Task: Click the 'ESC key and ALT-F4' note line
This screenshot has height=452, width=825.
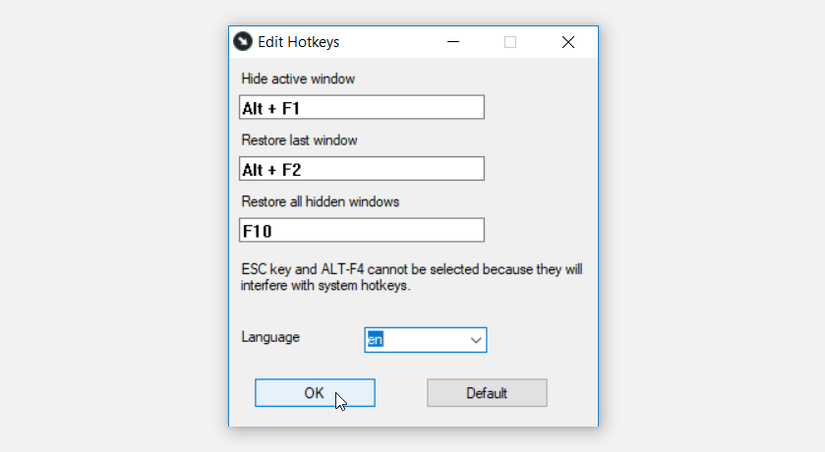Action: pyautogui.click(x=411, y=270)
